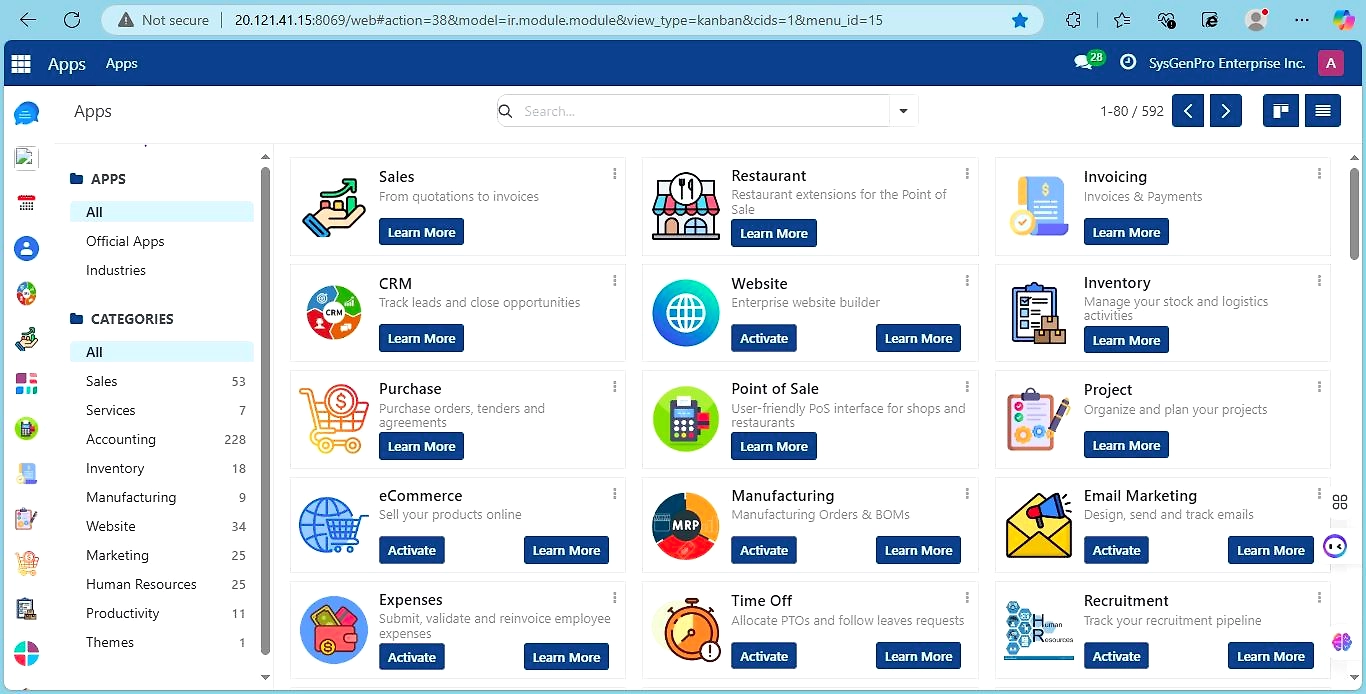Activate the Website app
This screenshot has width=1366, height=694.
[764, 338]
